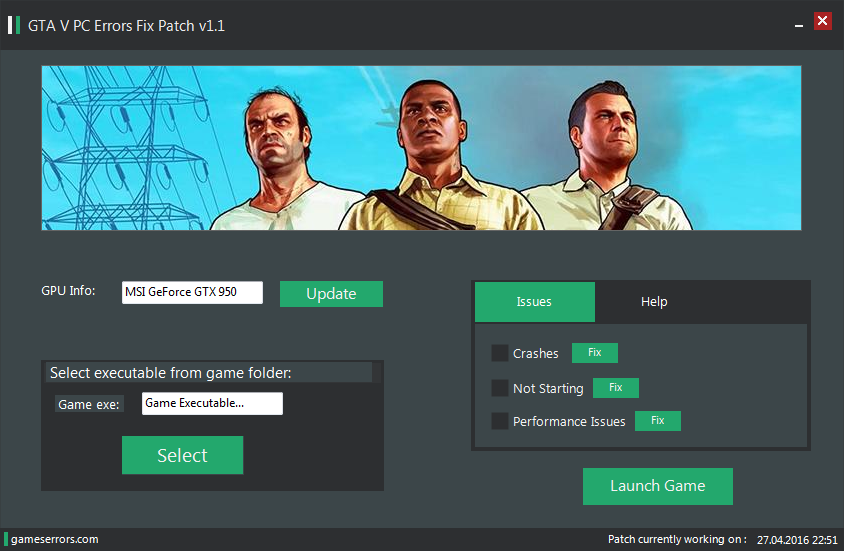Click the GTA V characters banner image
The height and width of the screenshot is (551, 844).
coord(421,148)
